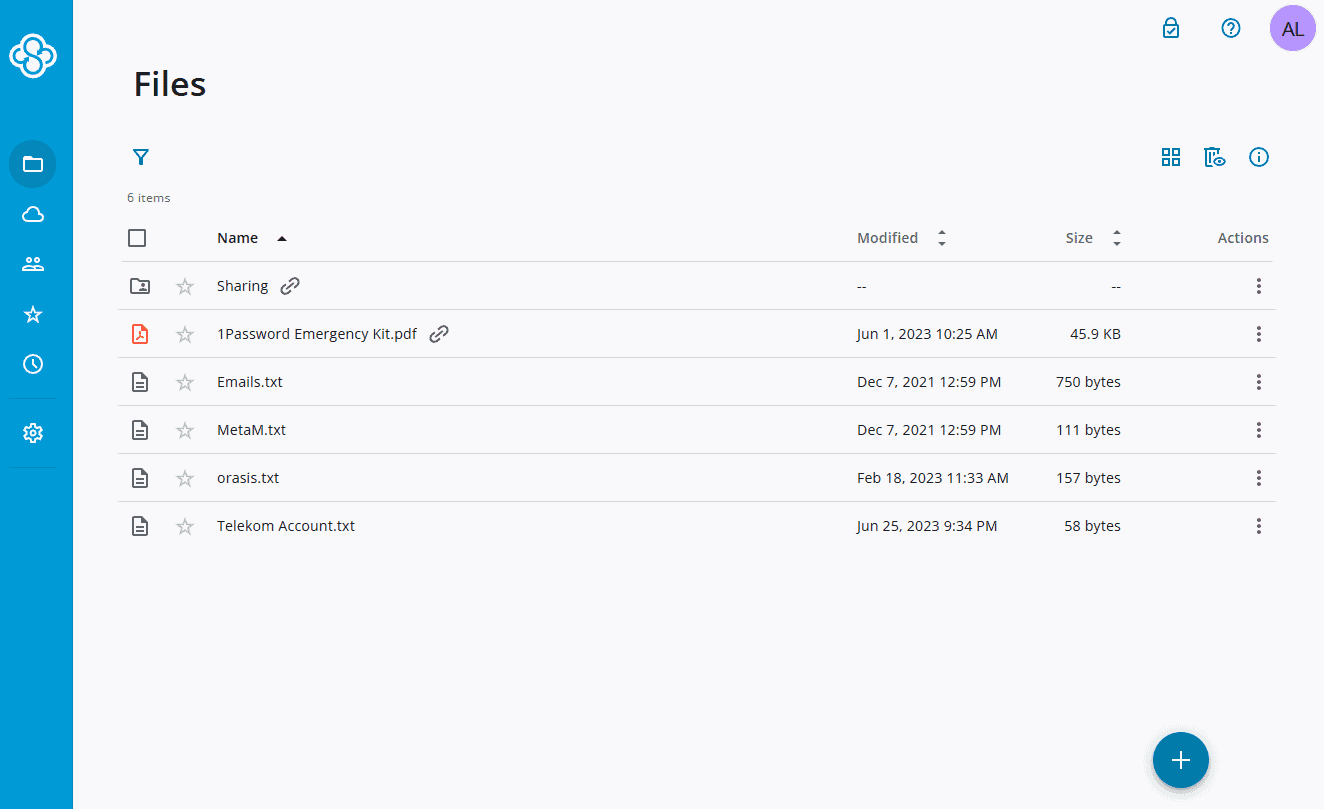Click the PDF icon of 1Password Emergency Kit

[140, 334]
